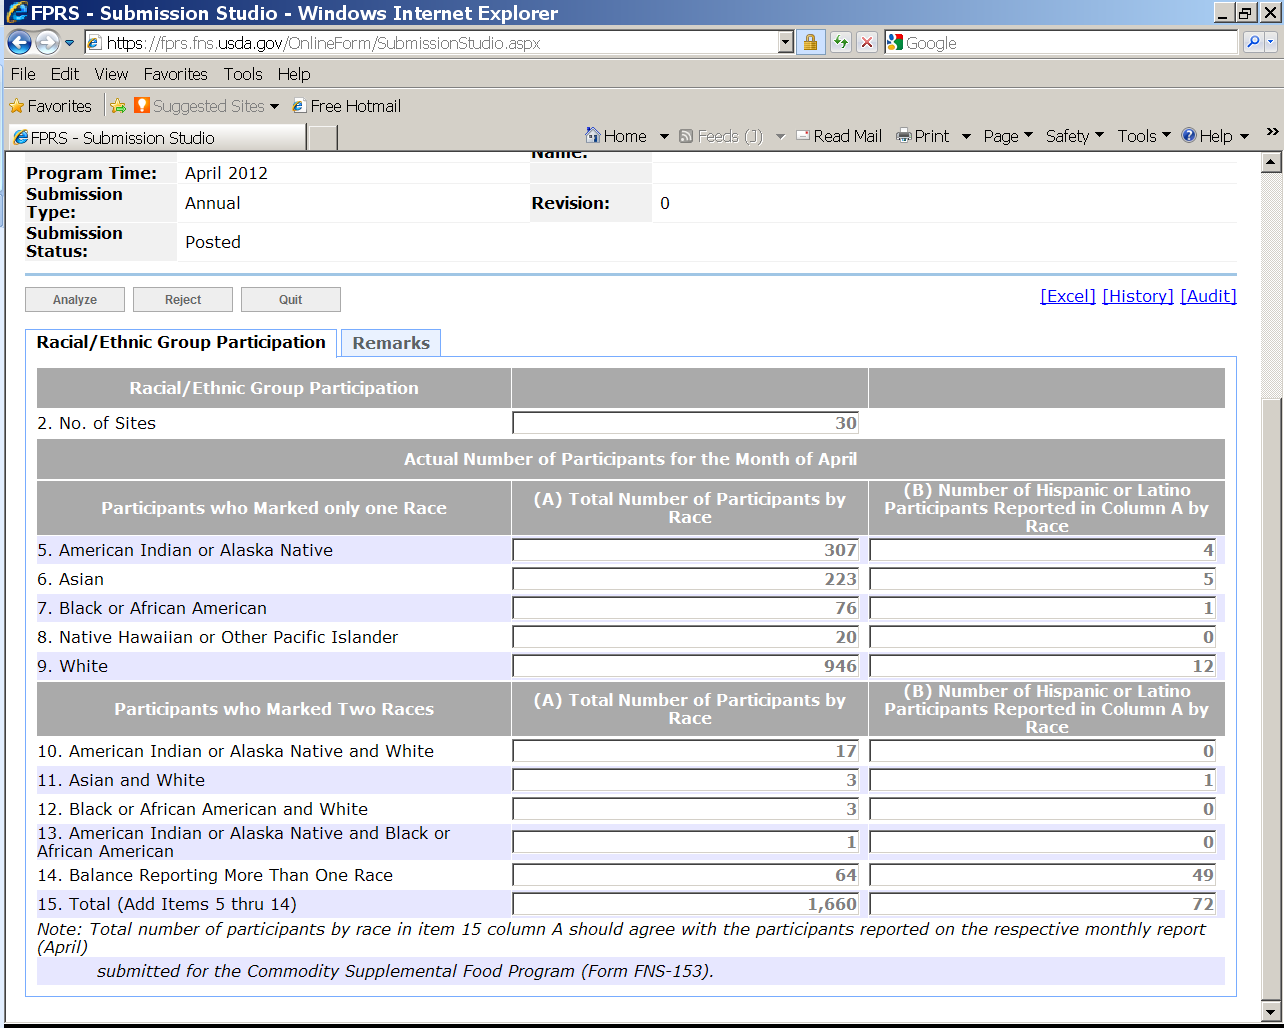Screen dimensions: 1284x1028
Task: Click the vertical scrollbar down arrow
Action: pyautogui.click(x=1272, y=1011)
